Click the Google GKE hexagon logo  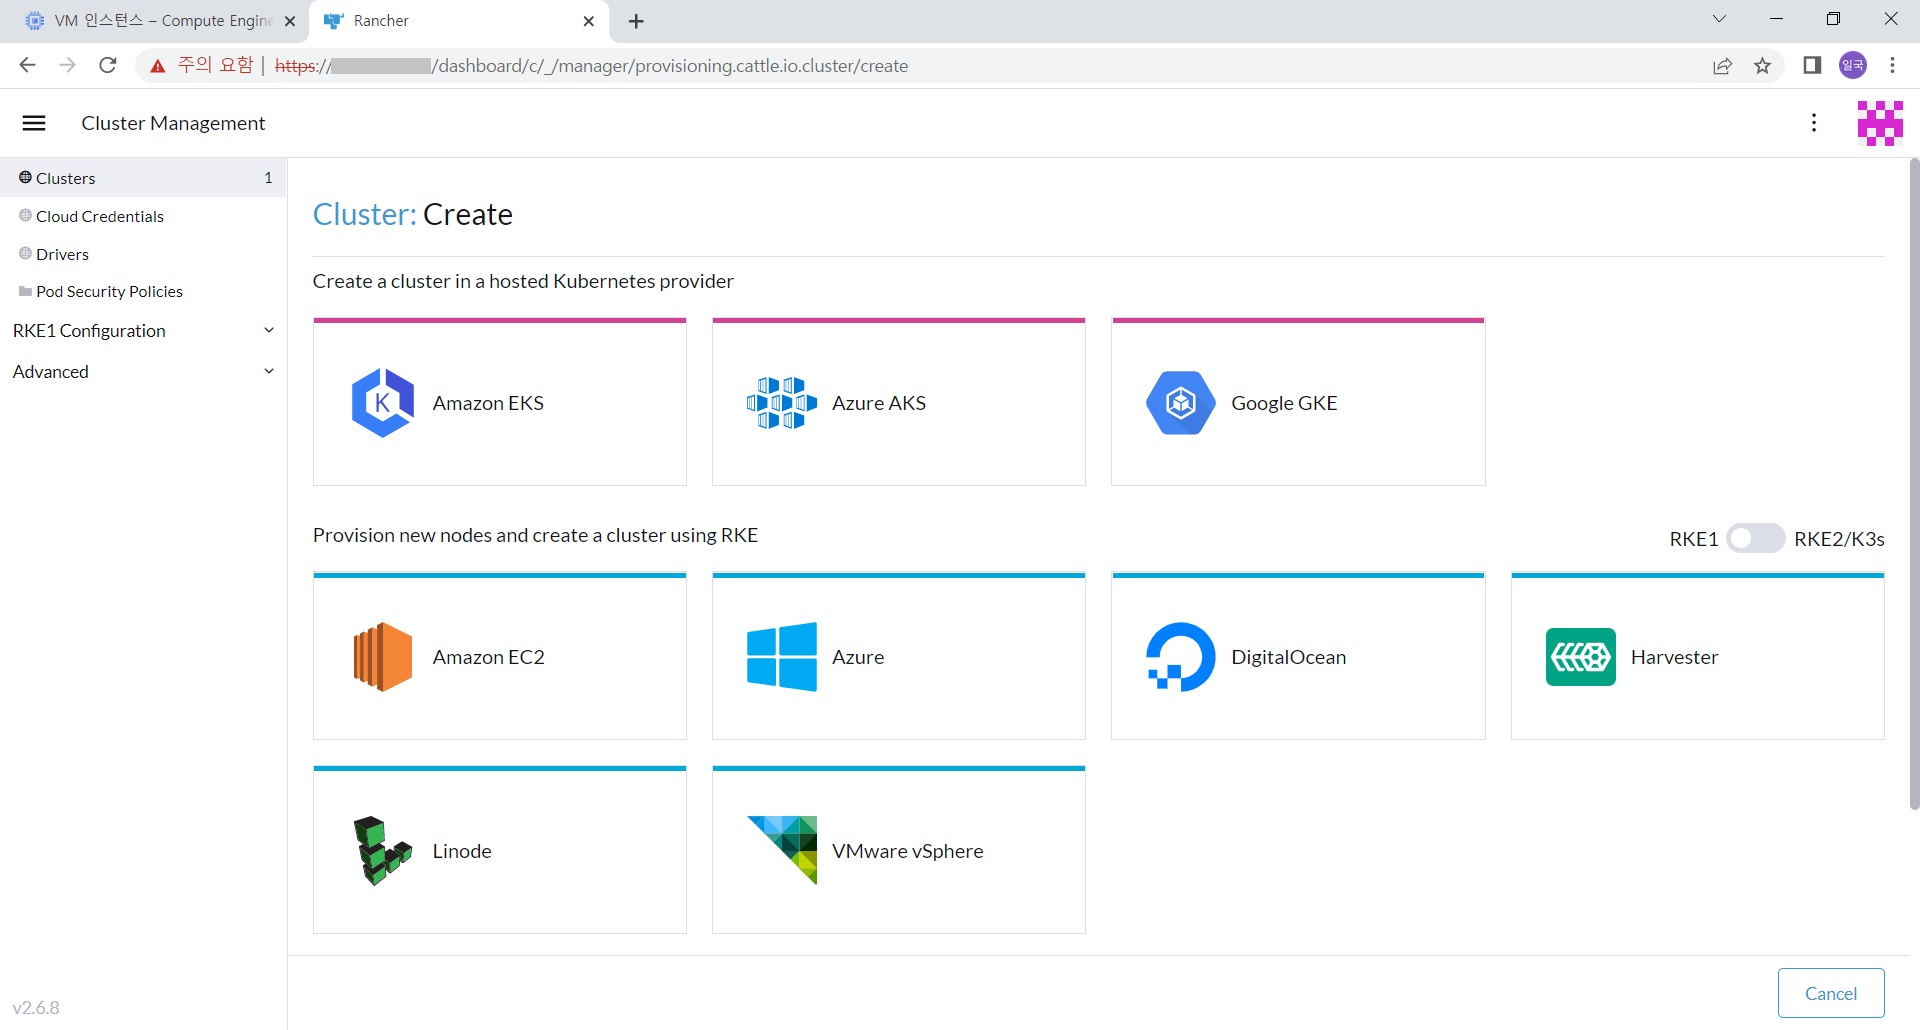[x=1181, y=403]
